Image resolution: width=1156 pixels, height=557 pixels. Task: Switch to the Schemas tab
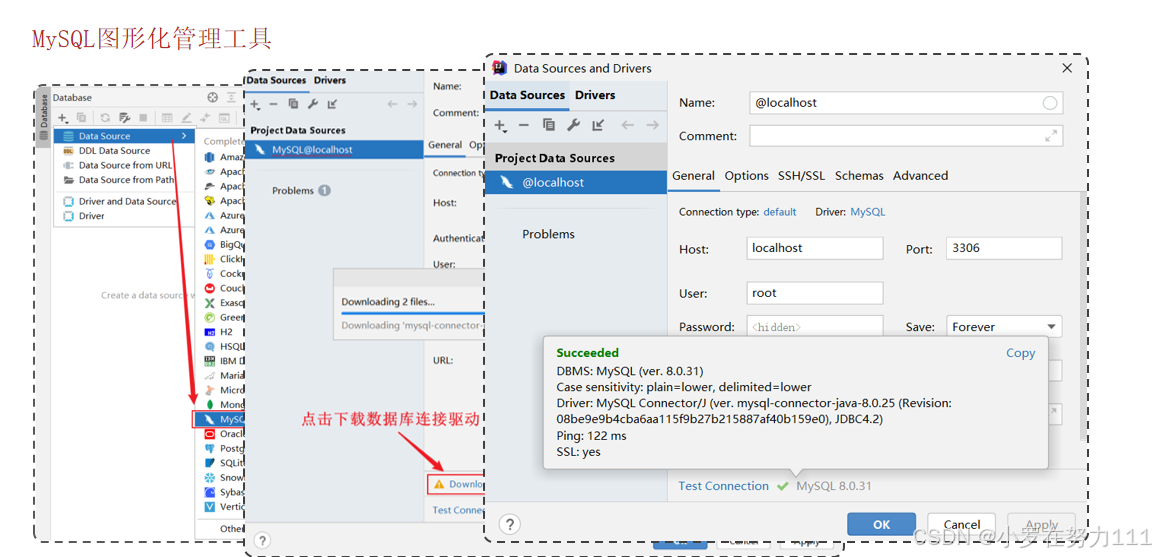pyautogui.click(x=859, y=175)
